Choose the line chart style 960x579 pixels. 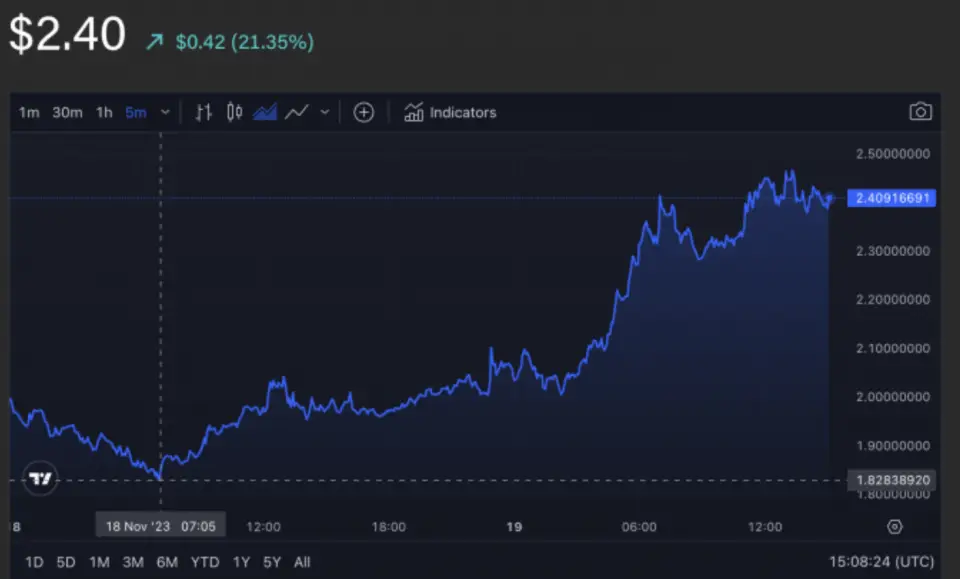click(296, 112)
